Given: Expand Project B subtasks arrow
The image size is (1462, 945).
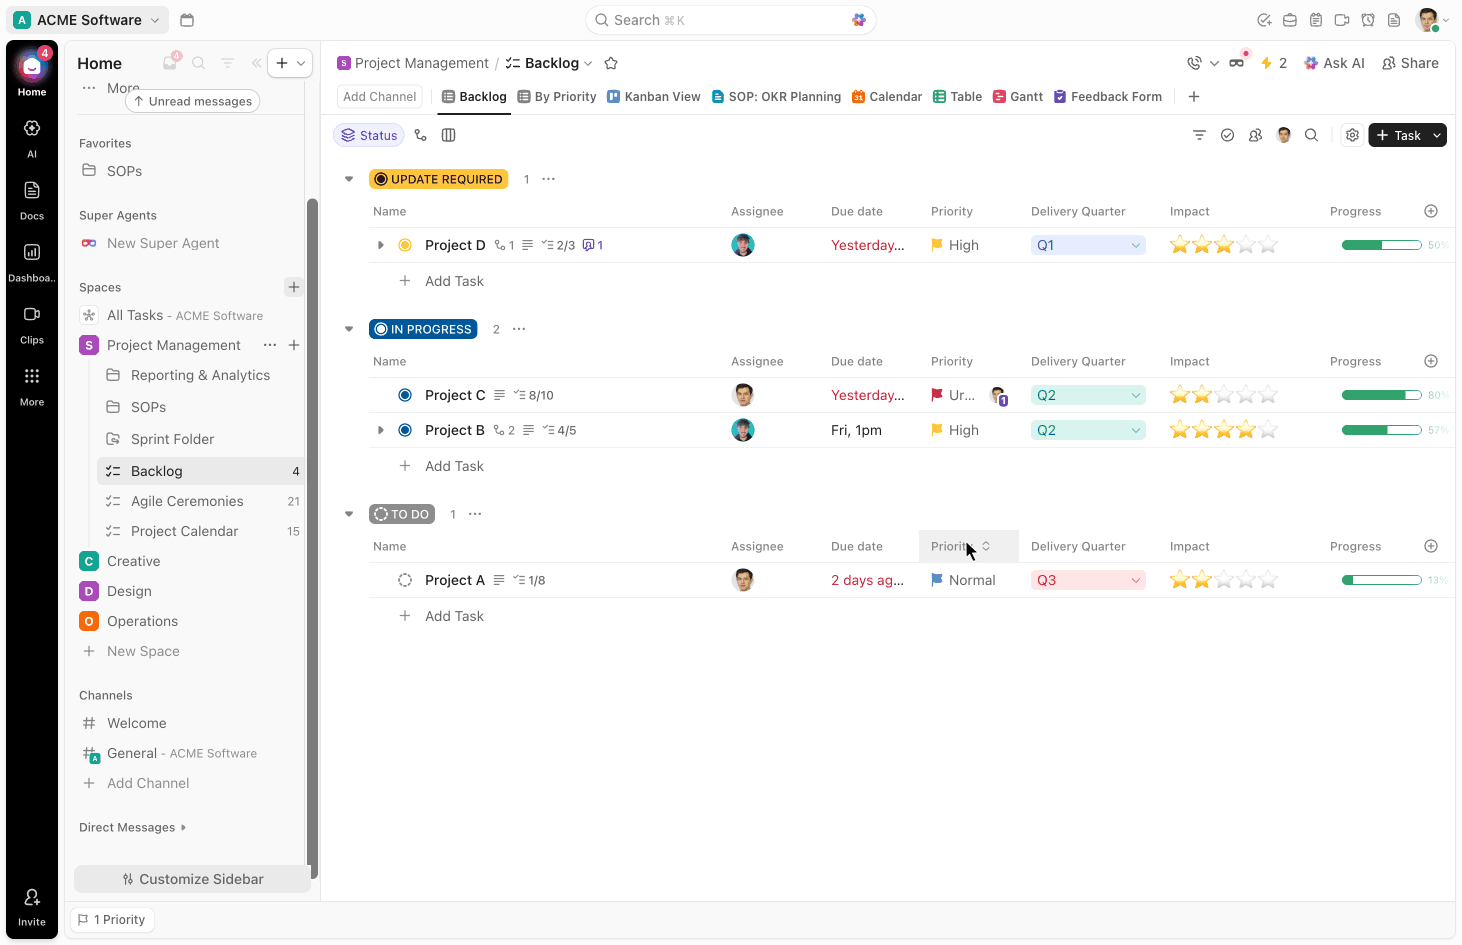Looking at the screenshot, I should [380, 429].
